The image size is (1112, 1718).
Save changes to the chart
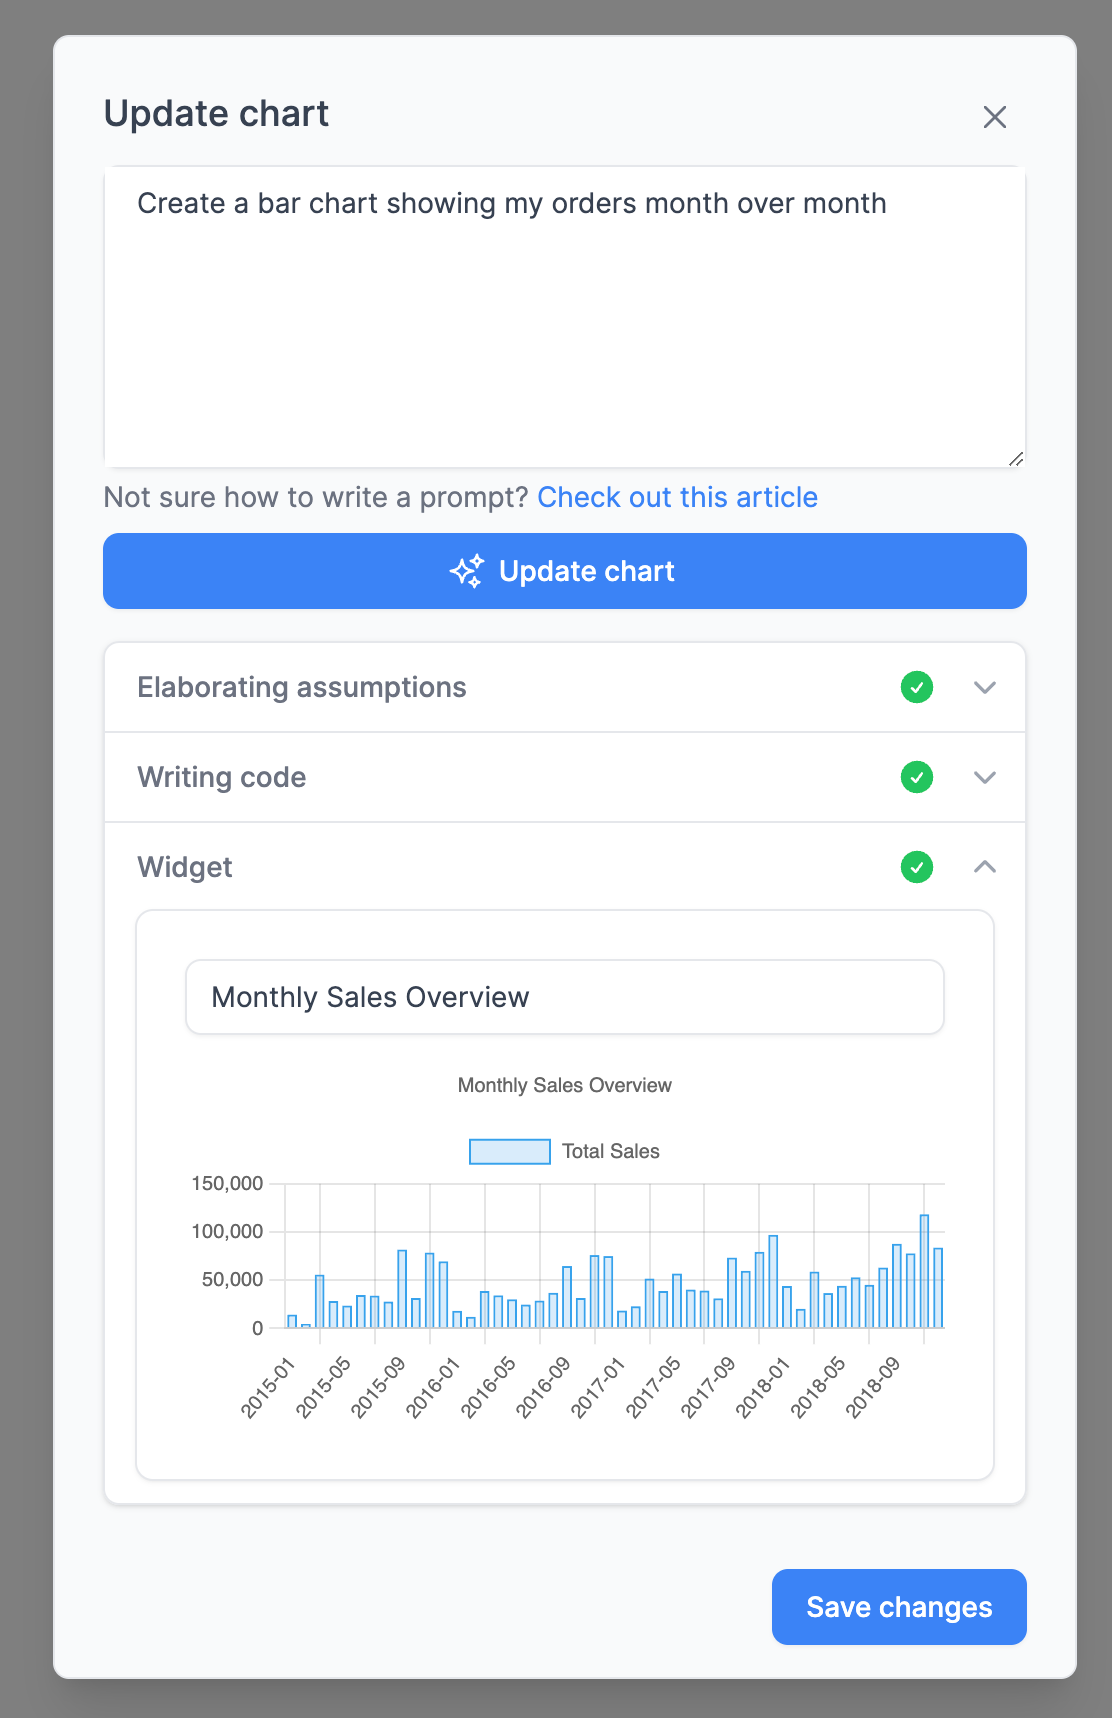pyautogui.click(x=899, y=1607)
